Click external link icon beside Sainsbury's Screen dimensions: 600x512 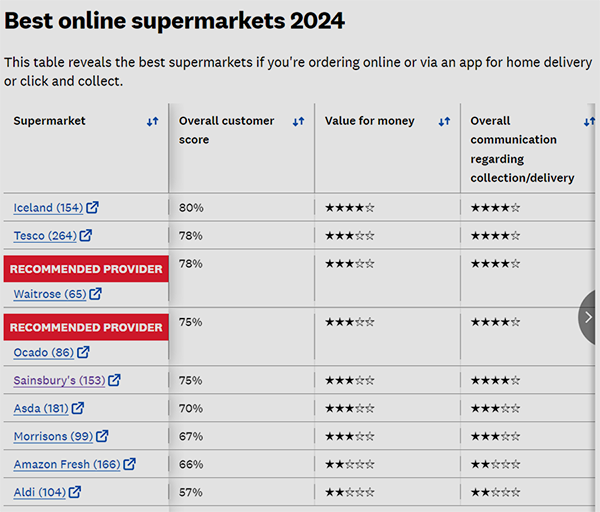[114, 380]
